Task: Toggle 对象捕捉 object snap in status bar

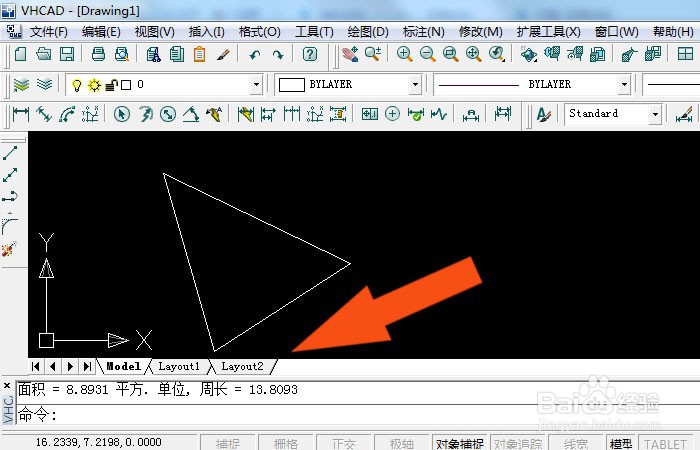Action: (x=459, y=443)
